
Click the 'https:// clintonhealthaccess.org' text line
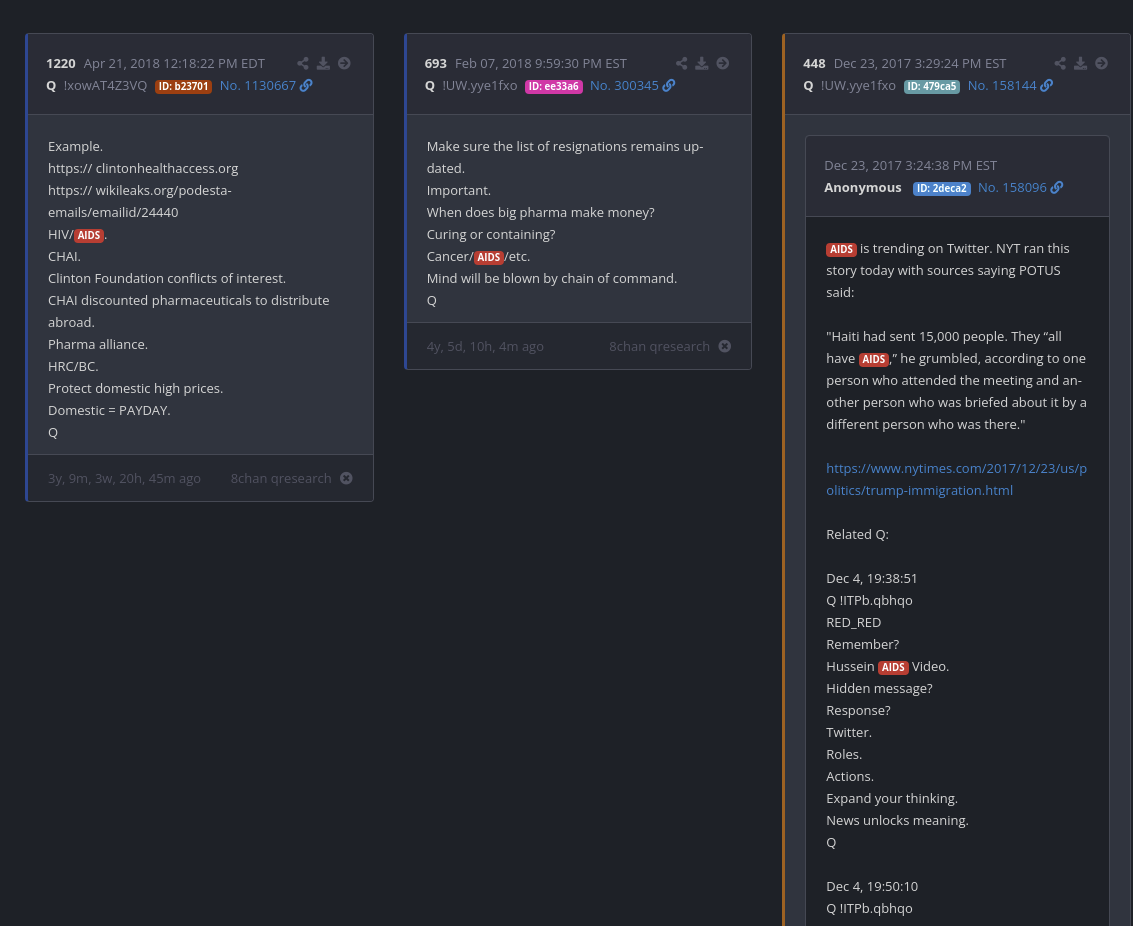point(143,168)
